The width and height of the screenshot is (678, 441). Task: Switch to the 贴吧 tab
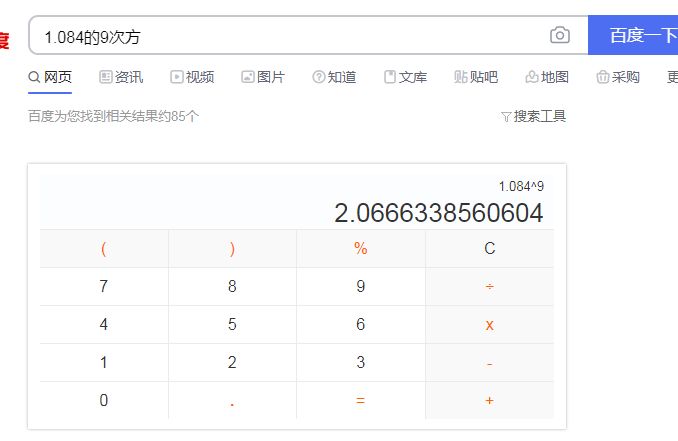tap(476, 77)
